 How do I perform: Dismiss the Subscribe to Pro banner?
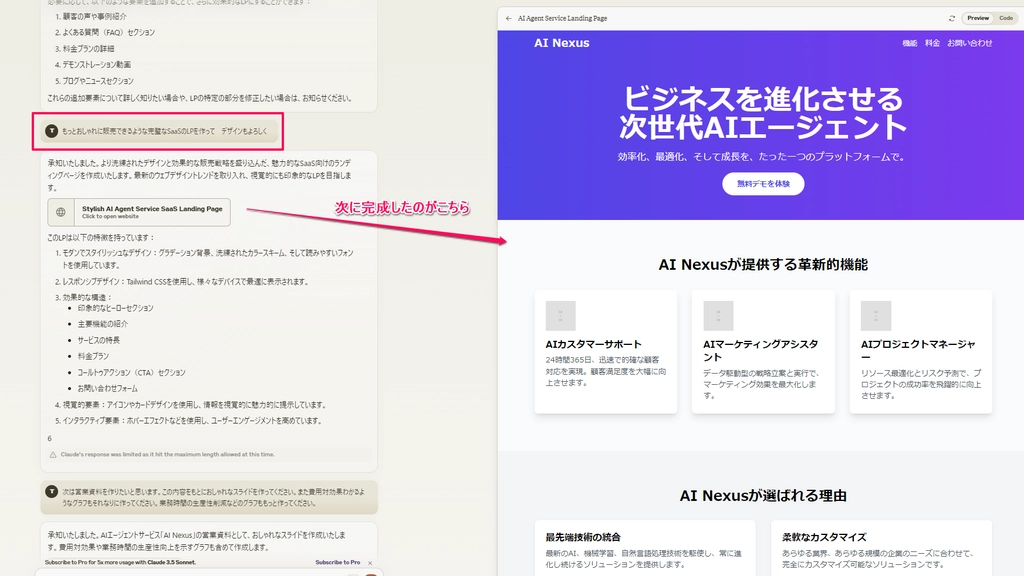[x=370, y=562]
